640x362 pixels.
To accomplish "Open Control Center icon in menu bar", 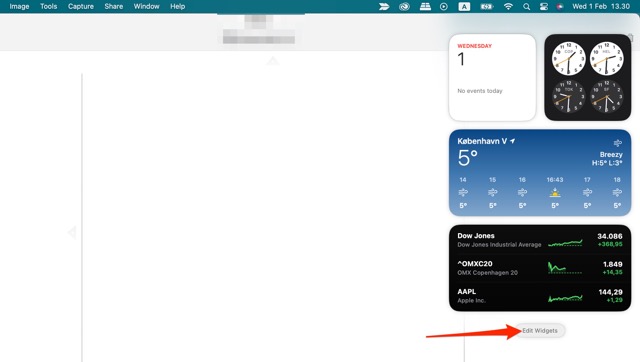I will tap(543, 7).
